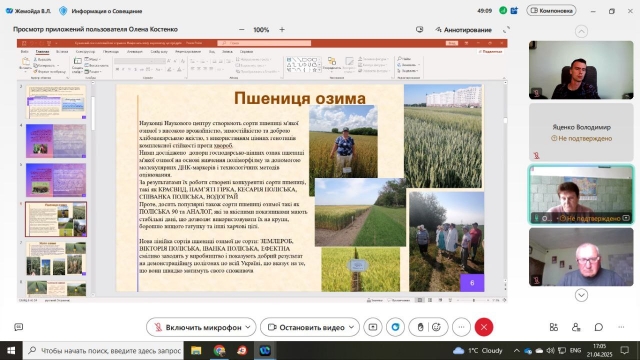This screenshot has width=640, height=360.
Task: Open the apps panel icon
Action: 553,327
